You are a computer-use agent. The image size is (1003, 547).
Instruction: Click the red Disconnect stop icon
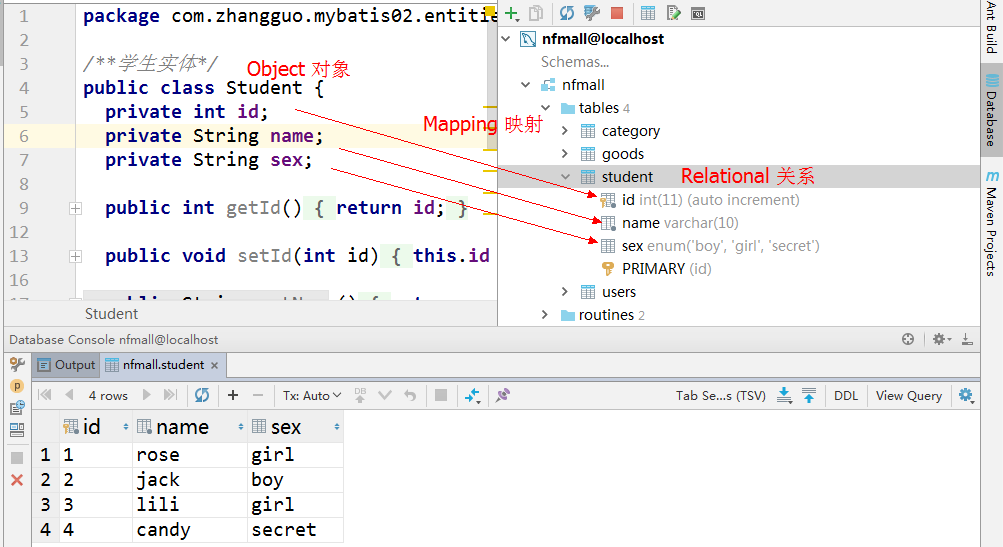[617, 13]
